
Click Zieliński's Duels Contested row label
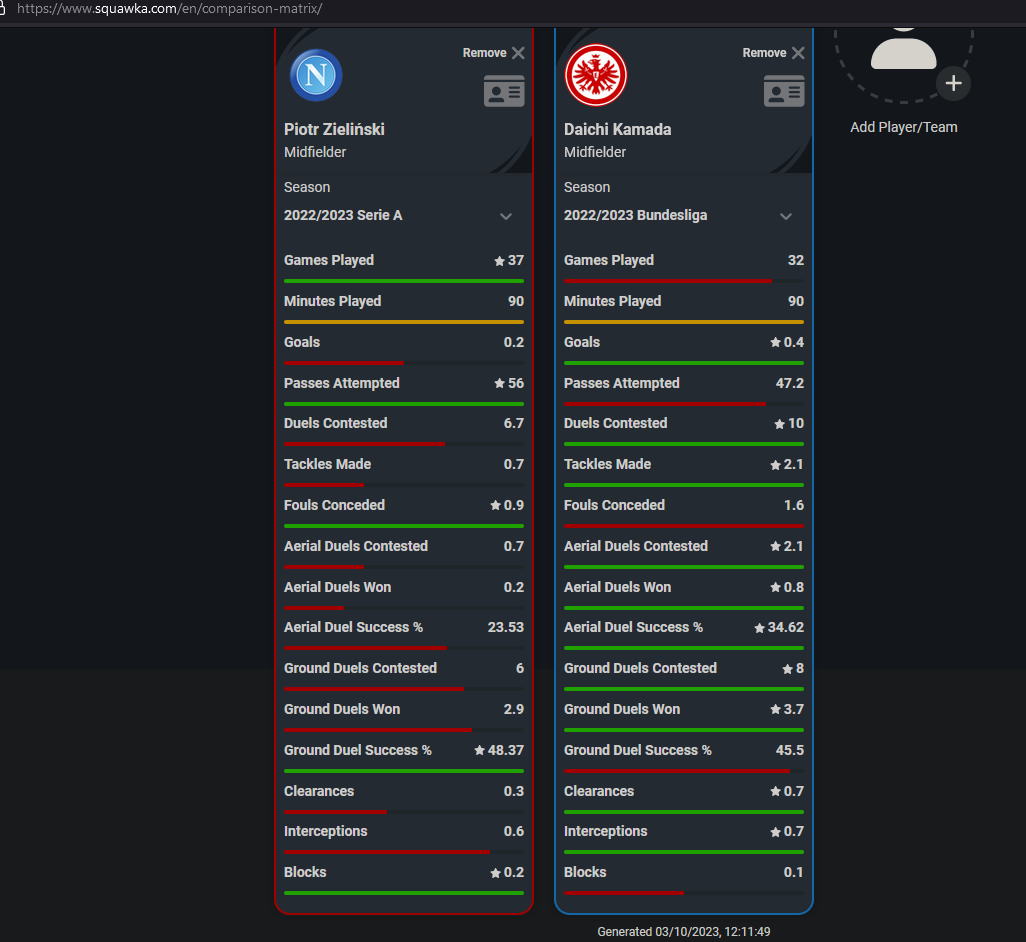pos(336,423)
